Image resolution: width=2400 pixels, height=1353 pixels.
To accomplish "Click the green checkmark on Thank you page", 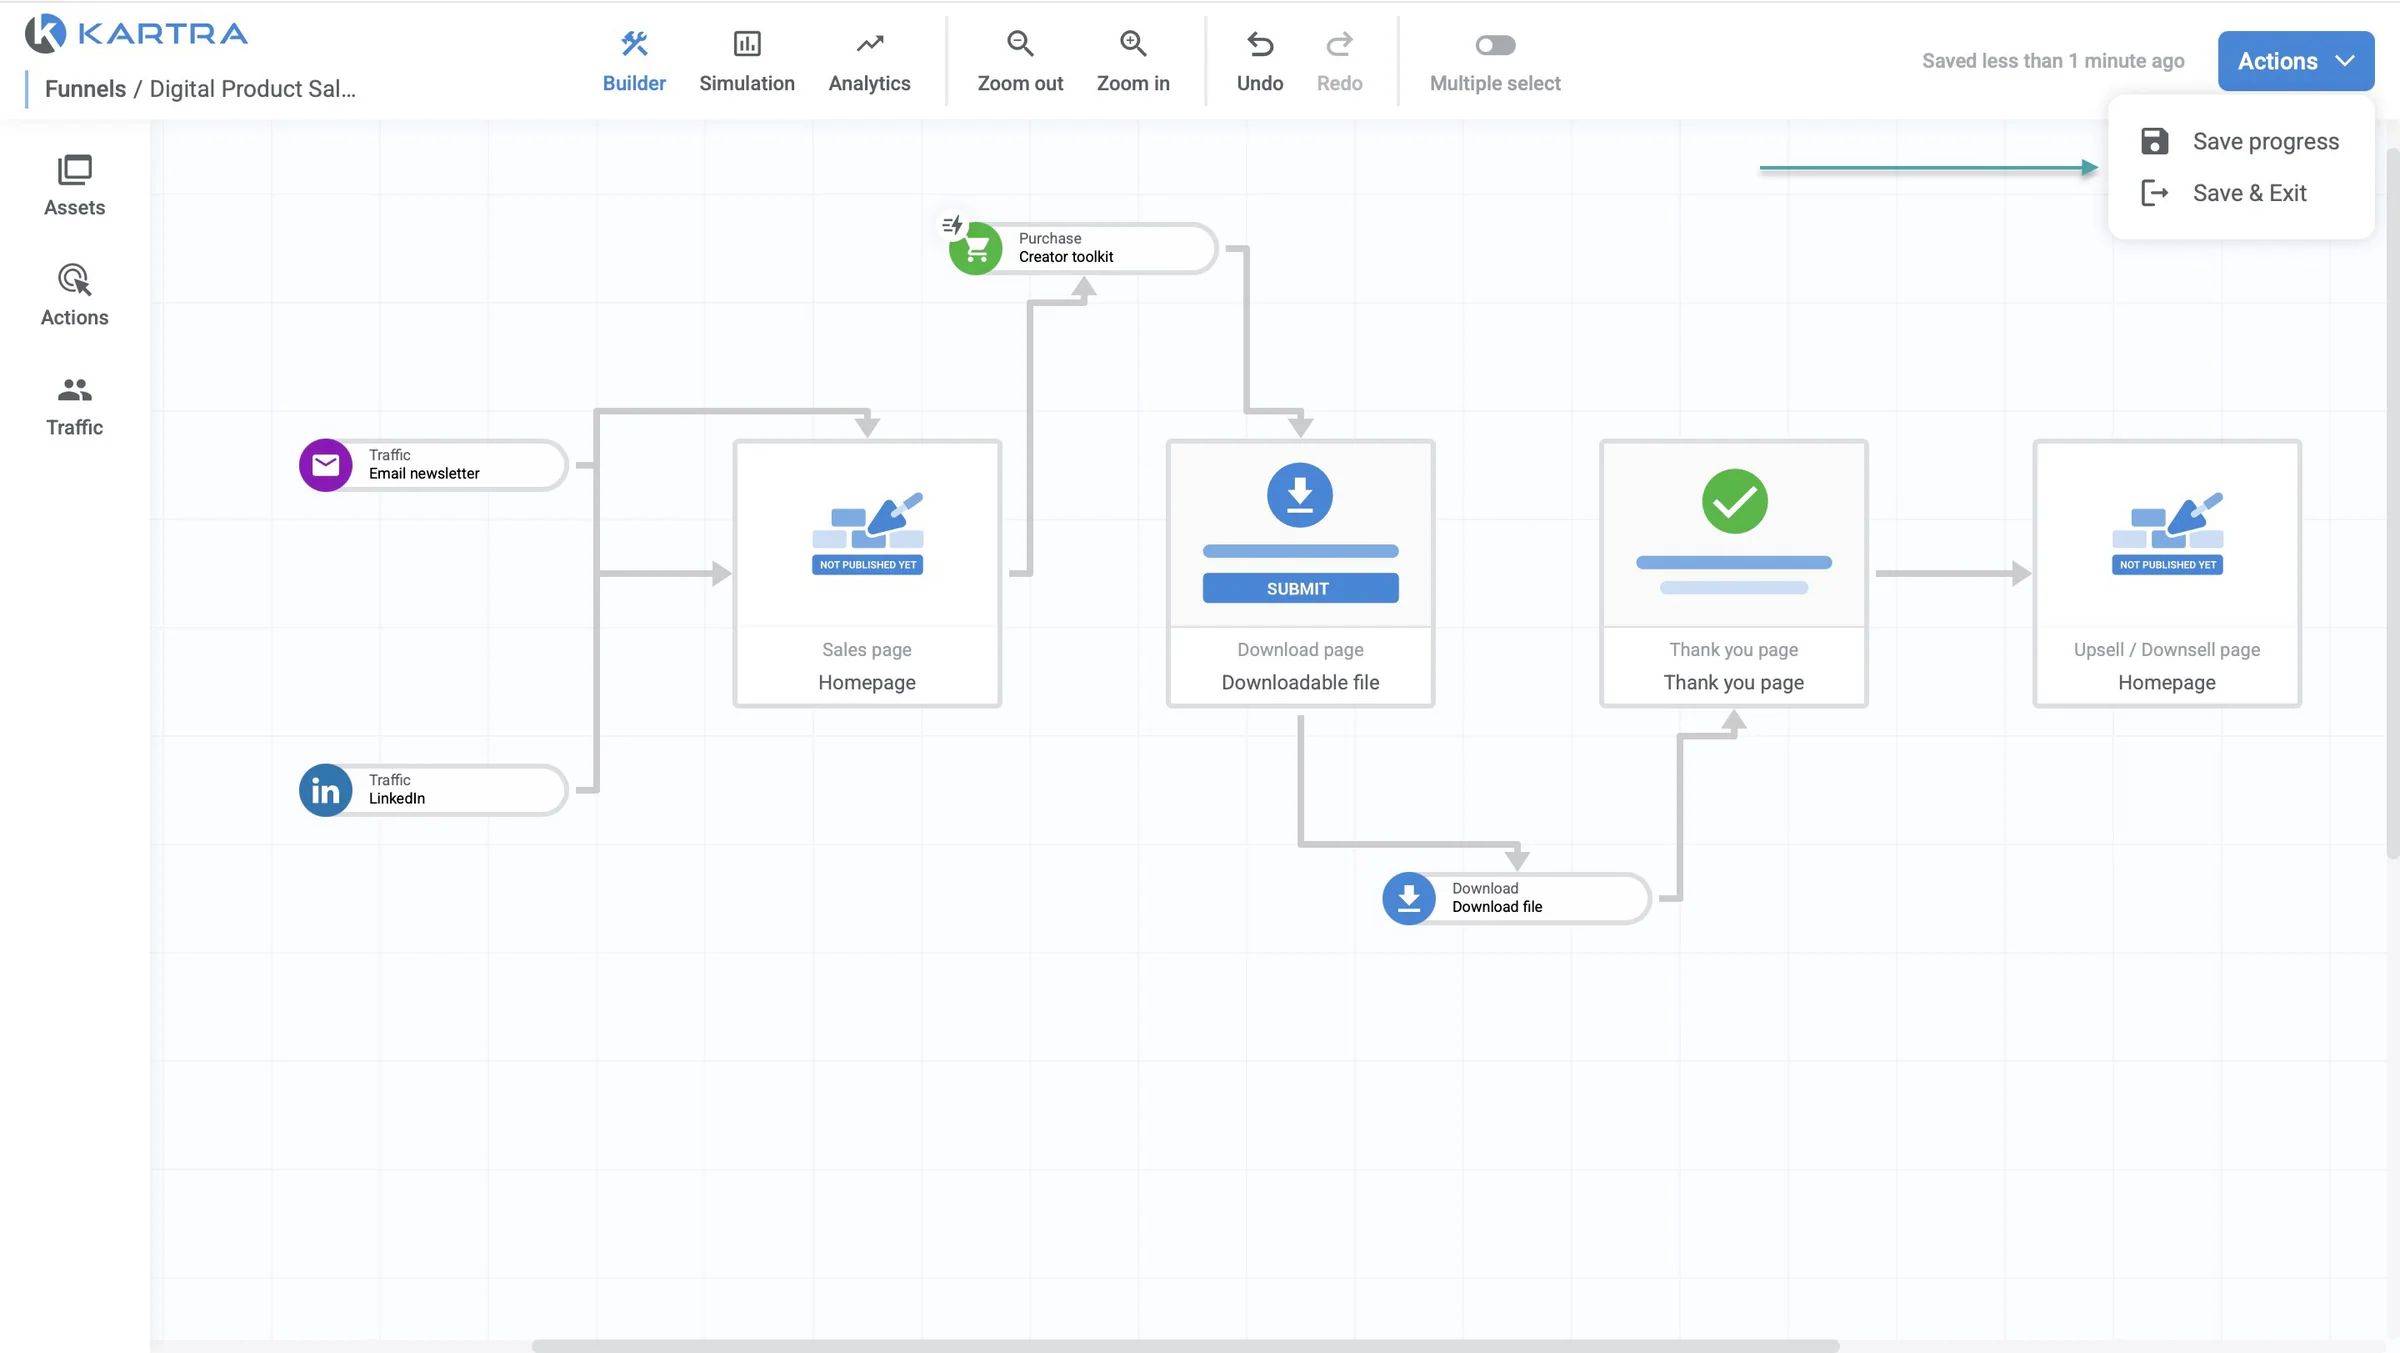I will coord(1735,501).
